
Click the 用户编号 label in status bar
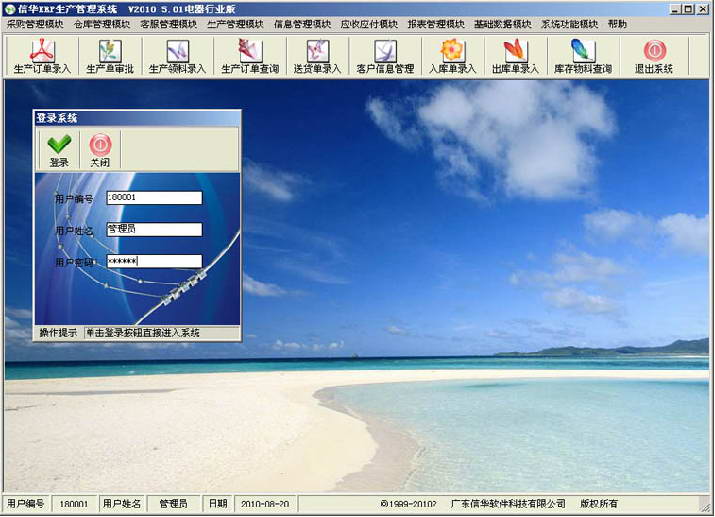coord(26,504)
